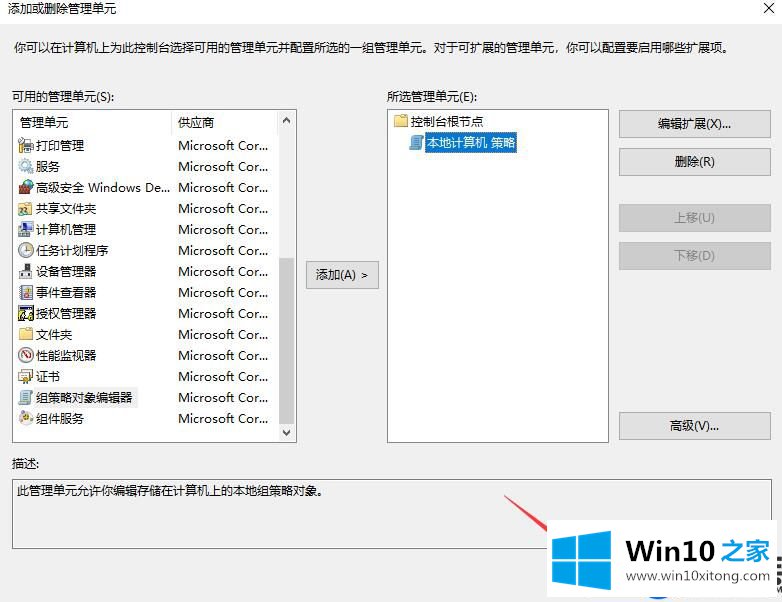Select the 共享文件夹 snap-in icon
Screen dimensions: 782x602
(x=26, y=208)
